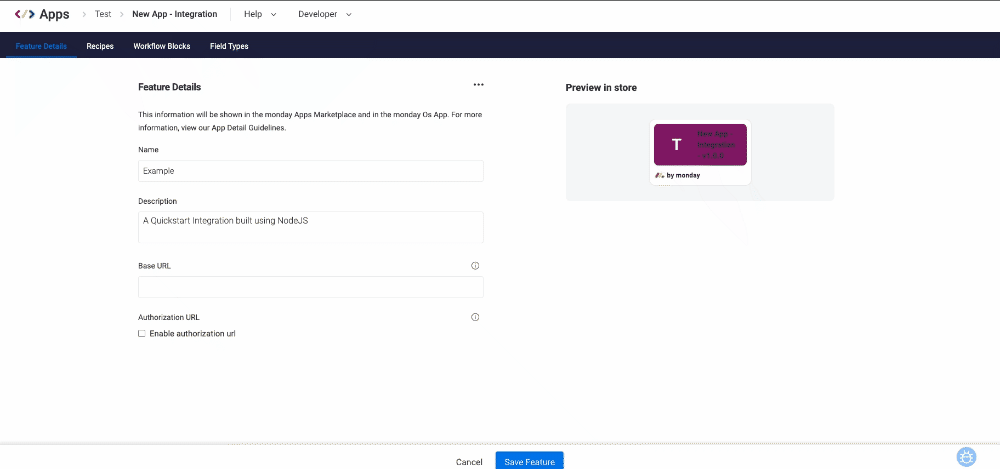Screen dimensions: 1000x469
Task: Click the Apps code logo icon
Action: pyautogui.click(x=24, y=14)
